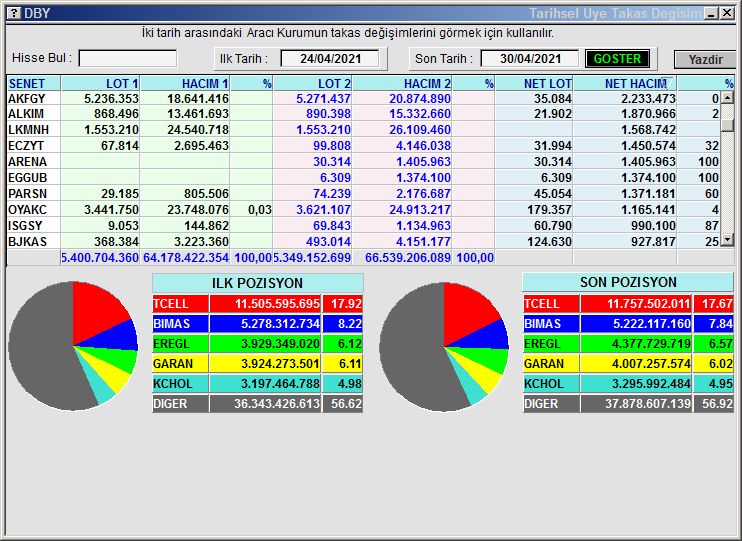Sort by the LOT 1 column header
Screen dimensions: 742x541
pyautogui.click(x=100, y=83)
